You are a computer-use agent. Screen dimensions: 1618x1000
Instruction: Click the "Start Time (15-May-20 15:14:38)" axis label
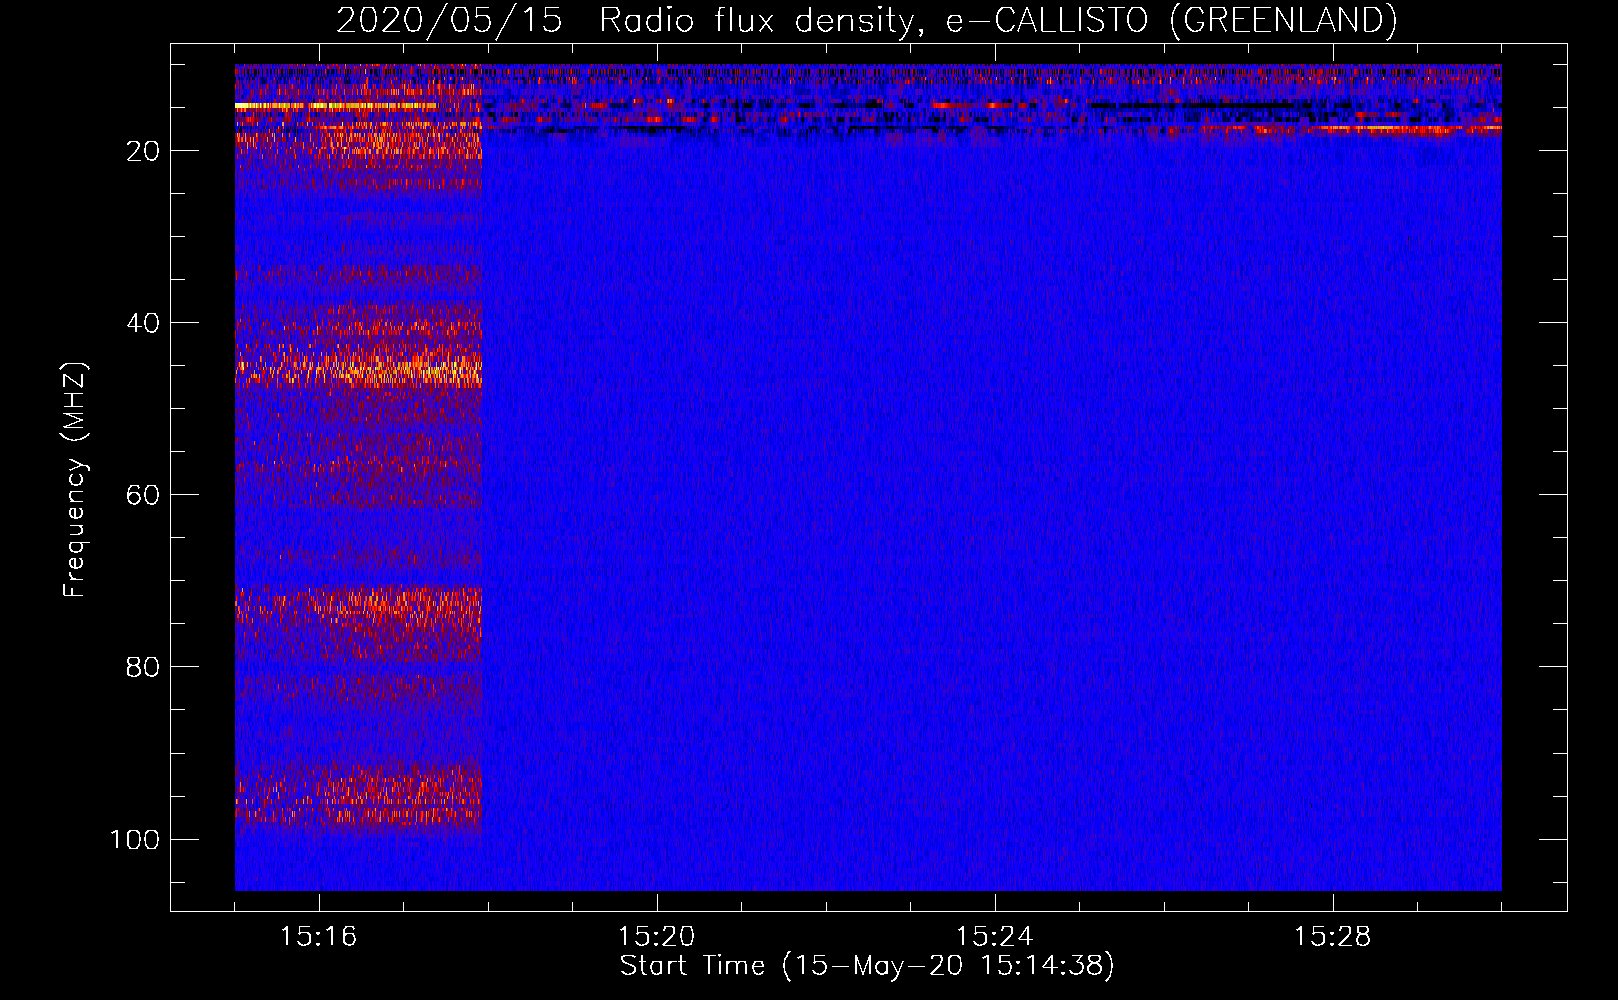point(867,966)
